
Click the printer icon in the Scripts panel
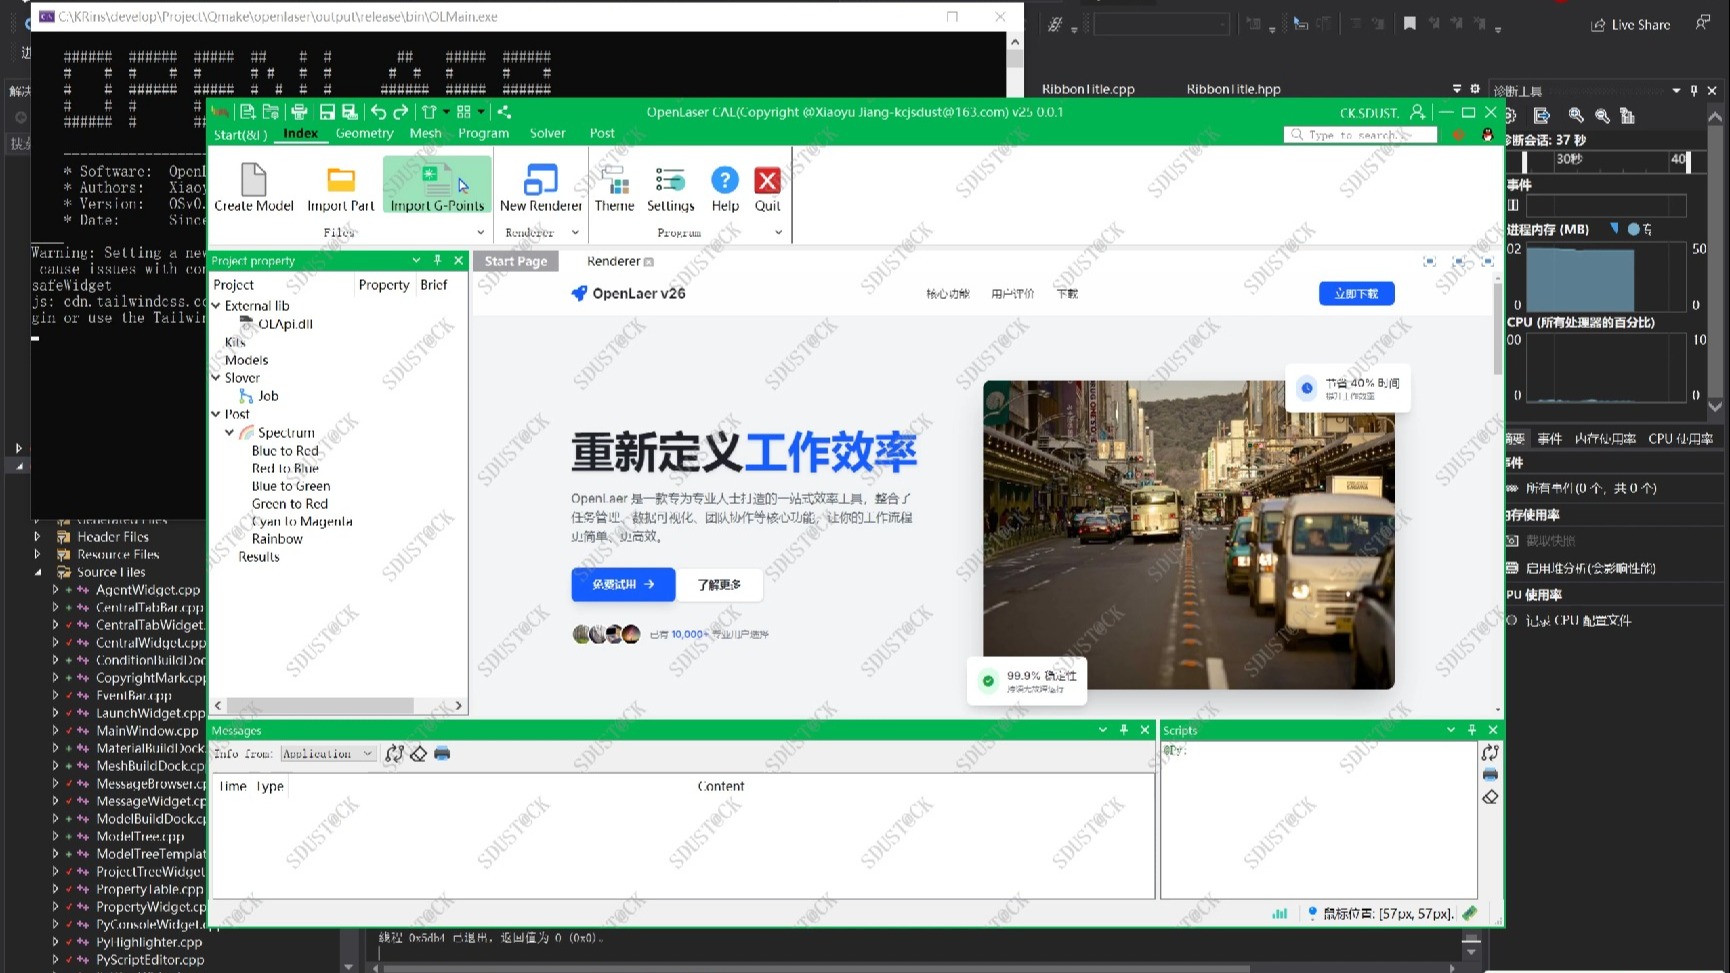1490,775
